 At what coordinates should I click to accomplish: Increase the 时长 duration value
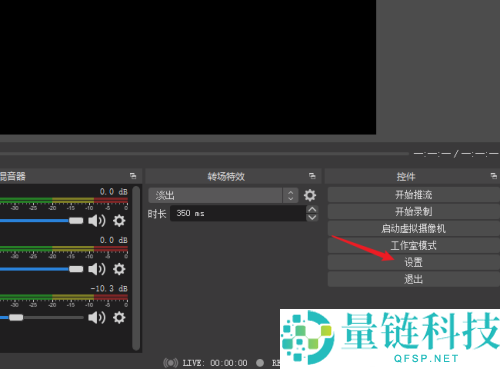click(x=312, y=209)
